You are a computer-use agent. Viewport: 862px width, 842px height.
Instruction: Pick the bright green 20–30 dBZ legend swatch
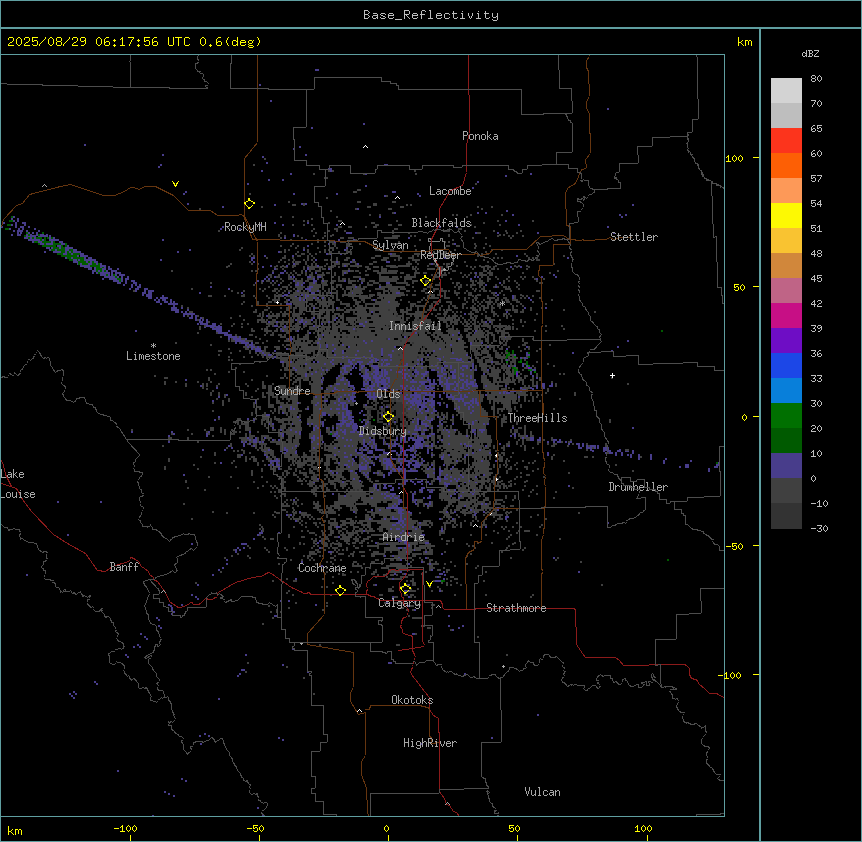click(x=786, y=416)
